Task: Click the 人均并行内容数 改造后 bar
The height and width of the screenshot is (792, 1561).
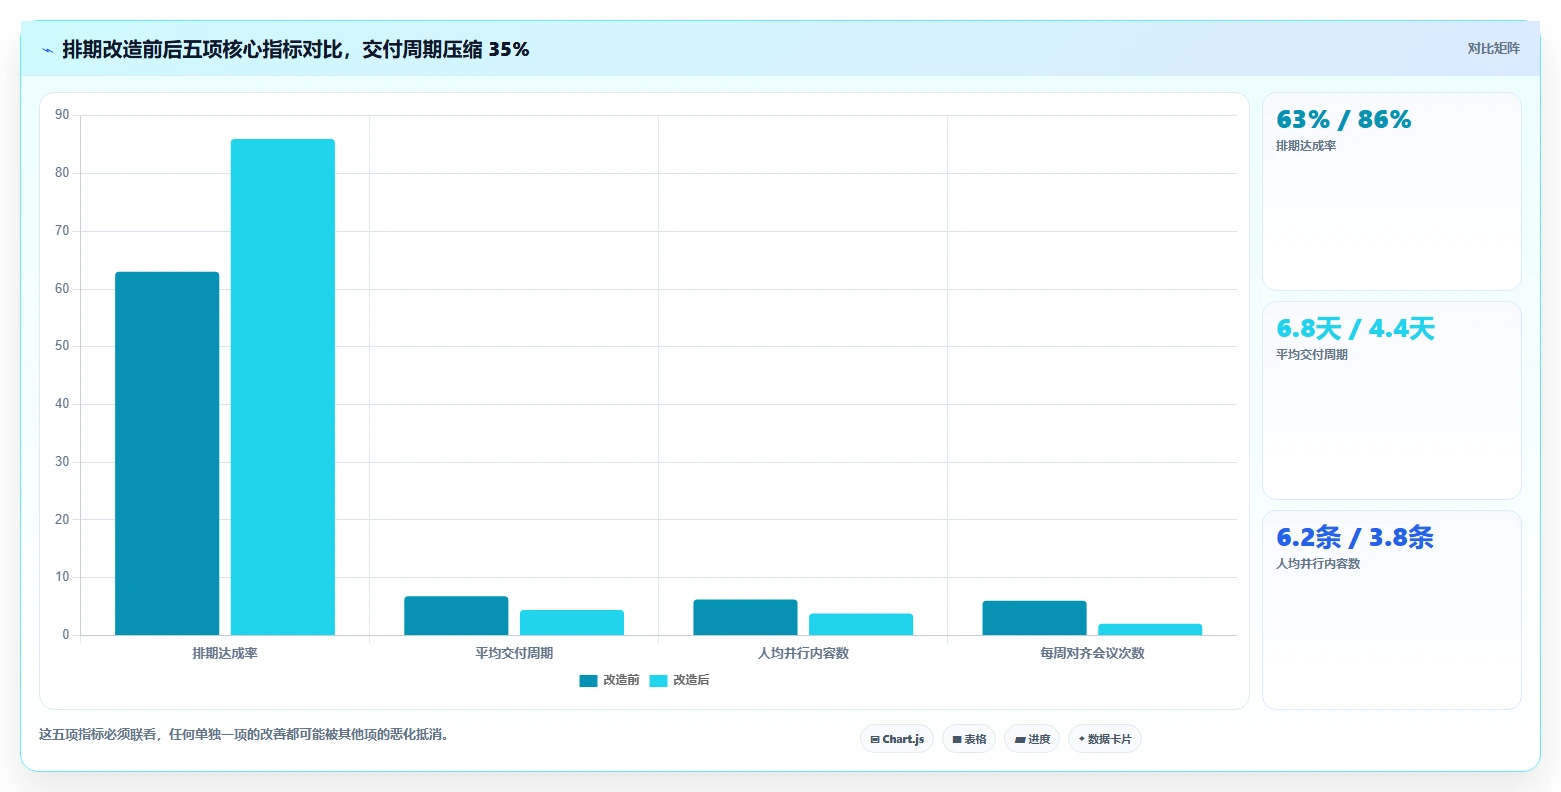Action: point(861,624)
